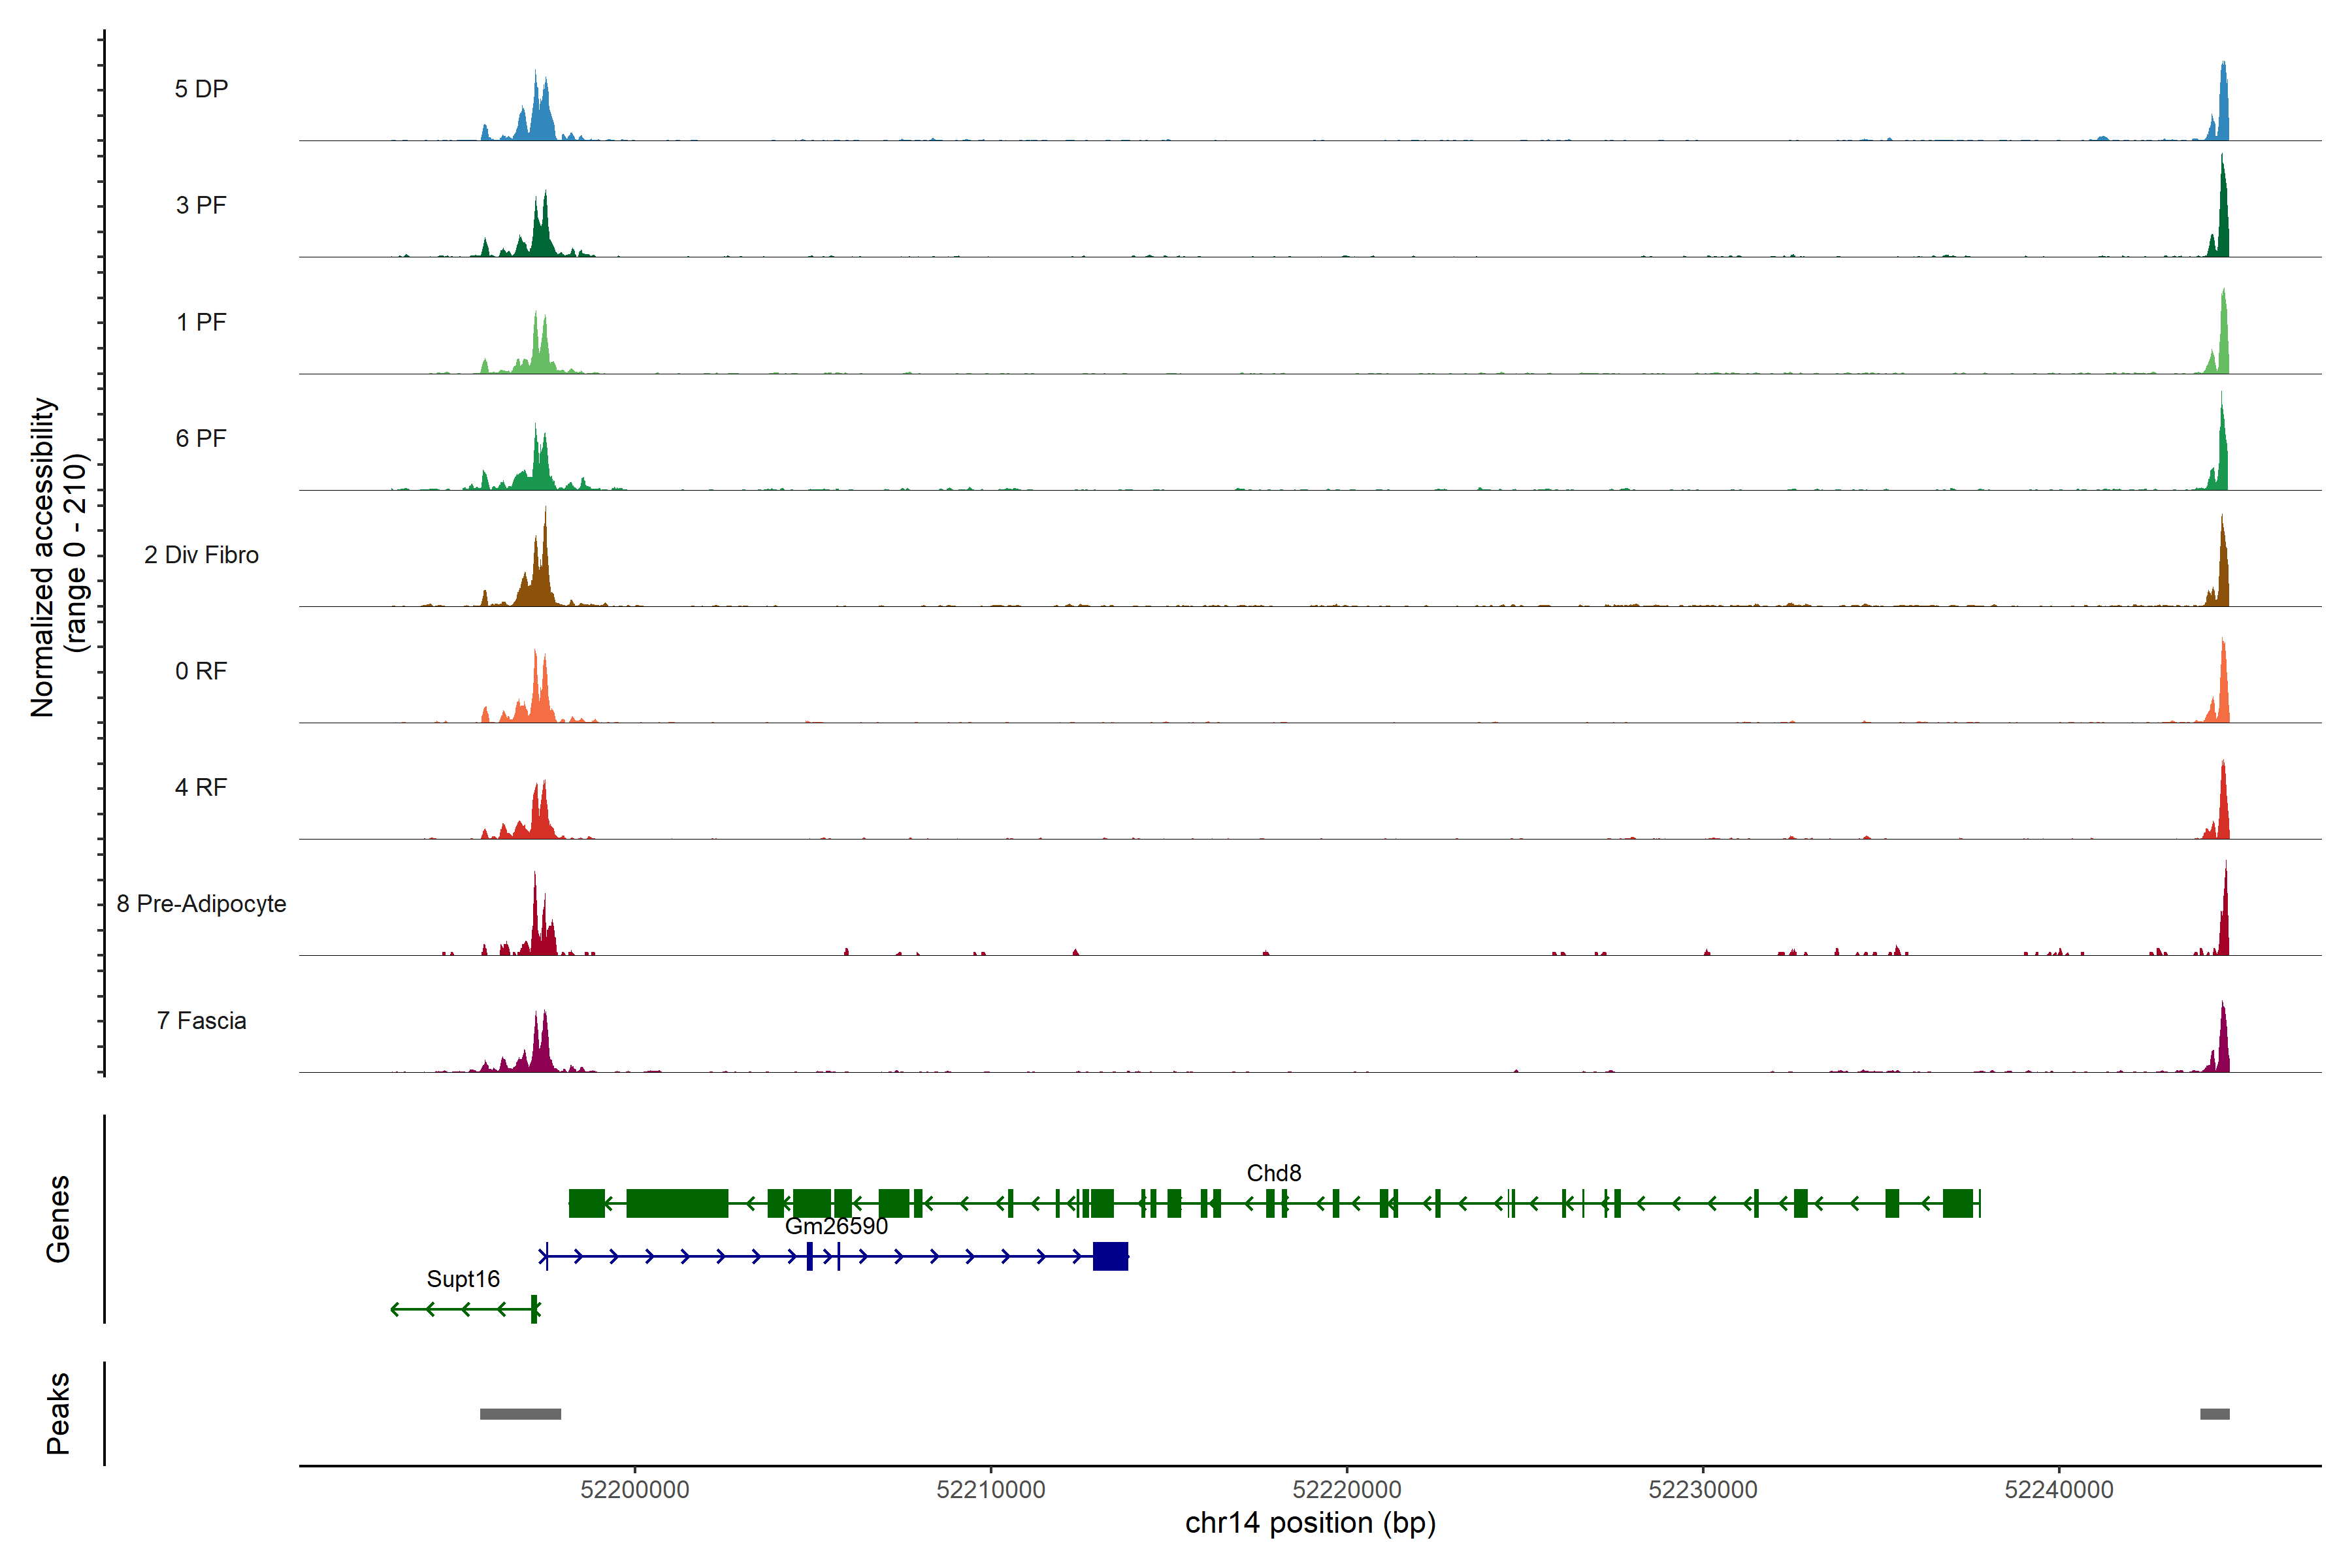The width and height of the screenshot is (2352, 1568).
Task: Click the large blue Gm26590 exon block
Action: [1110, 1256]
